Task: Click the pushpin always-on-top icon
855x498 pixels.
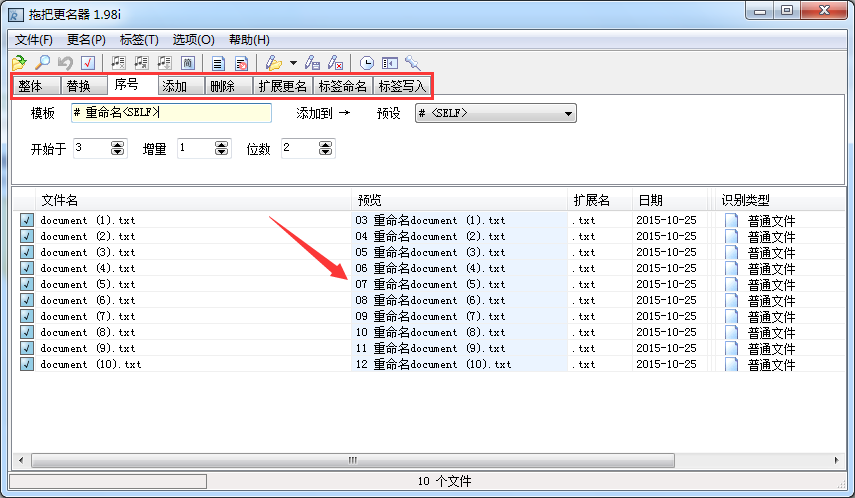Action: click(413, 63)
